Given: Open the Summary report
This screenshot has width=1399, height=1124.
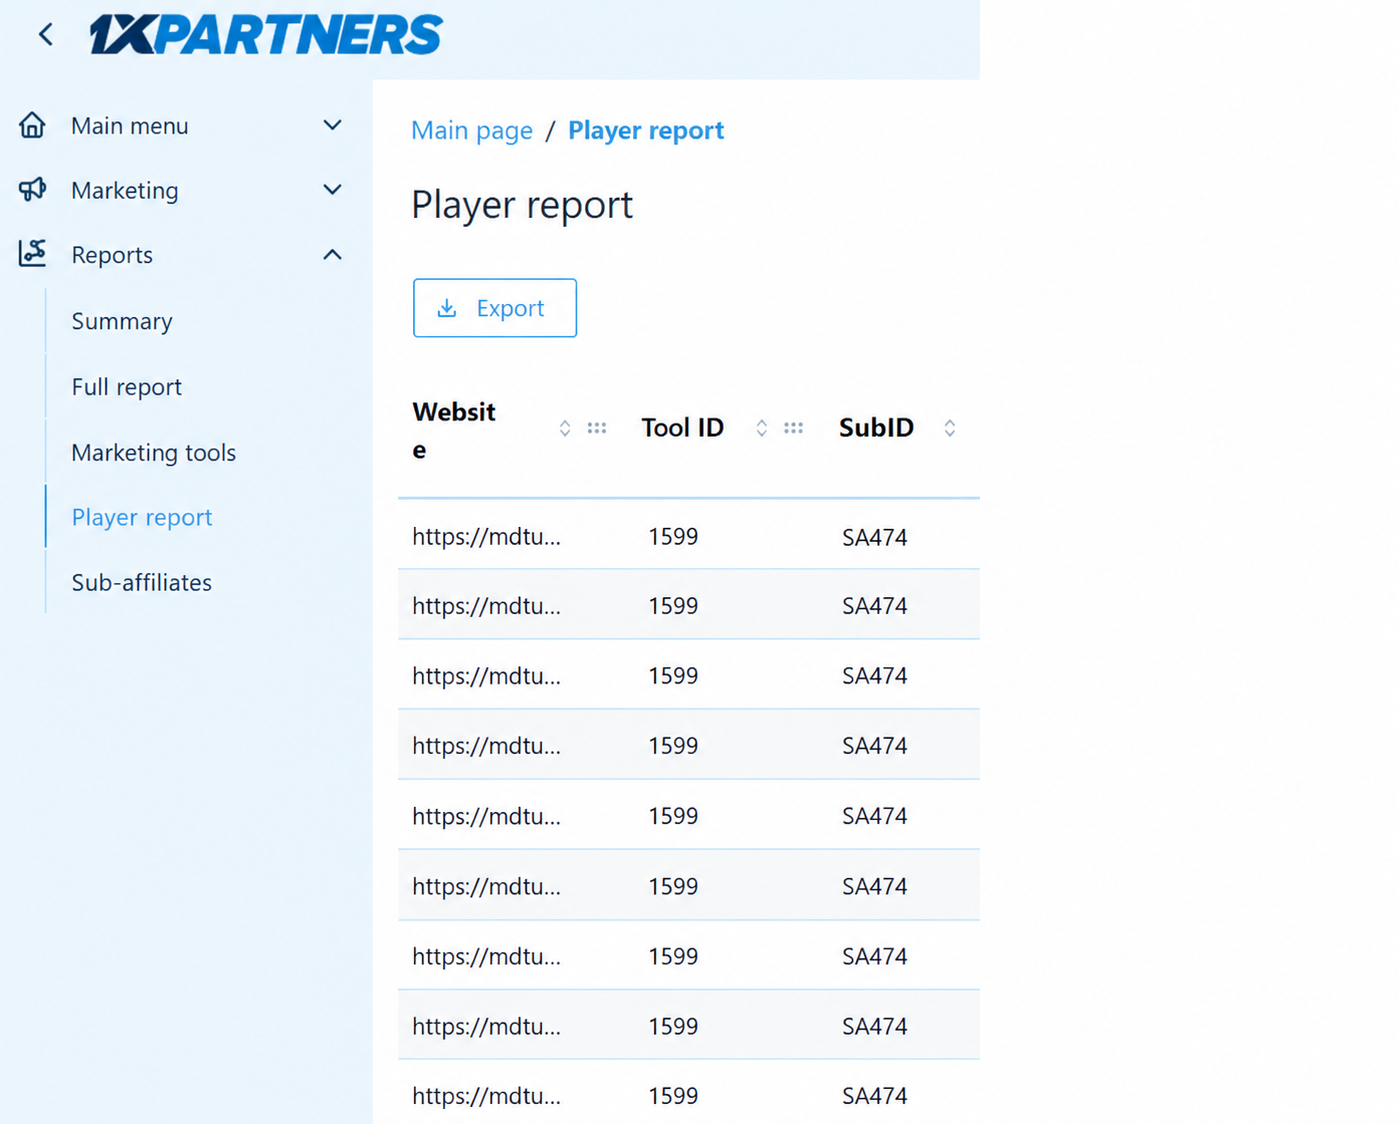Looking at the screenshot, I should [x=122, y=321].
